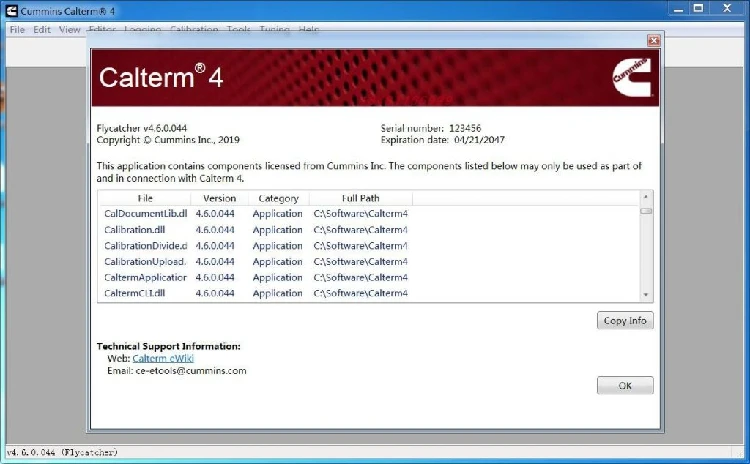Click the list scrollbar down arrow
The height and width of the screenshot is (464, 750).
(x=646, y=295)
